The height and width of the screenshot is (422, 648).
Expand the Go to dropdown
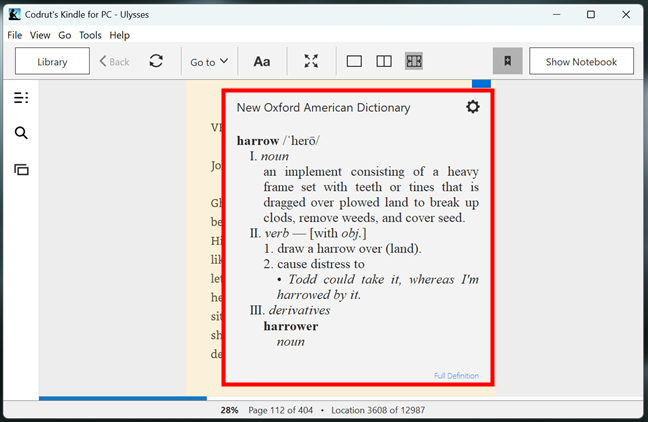pyautogui.click(x=209, y=61)
